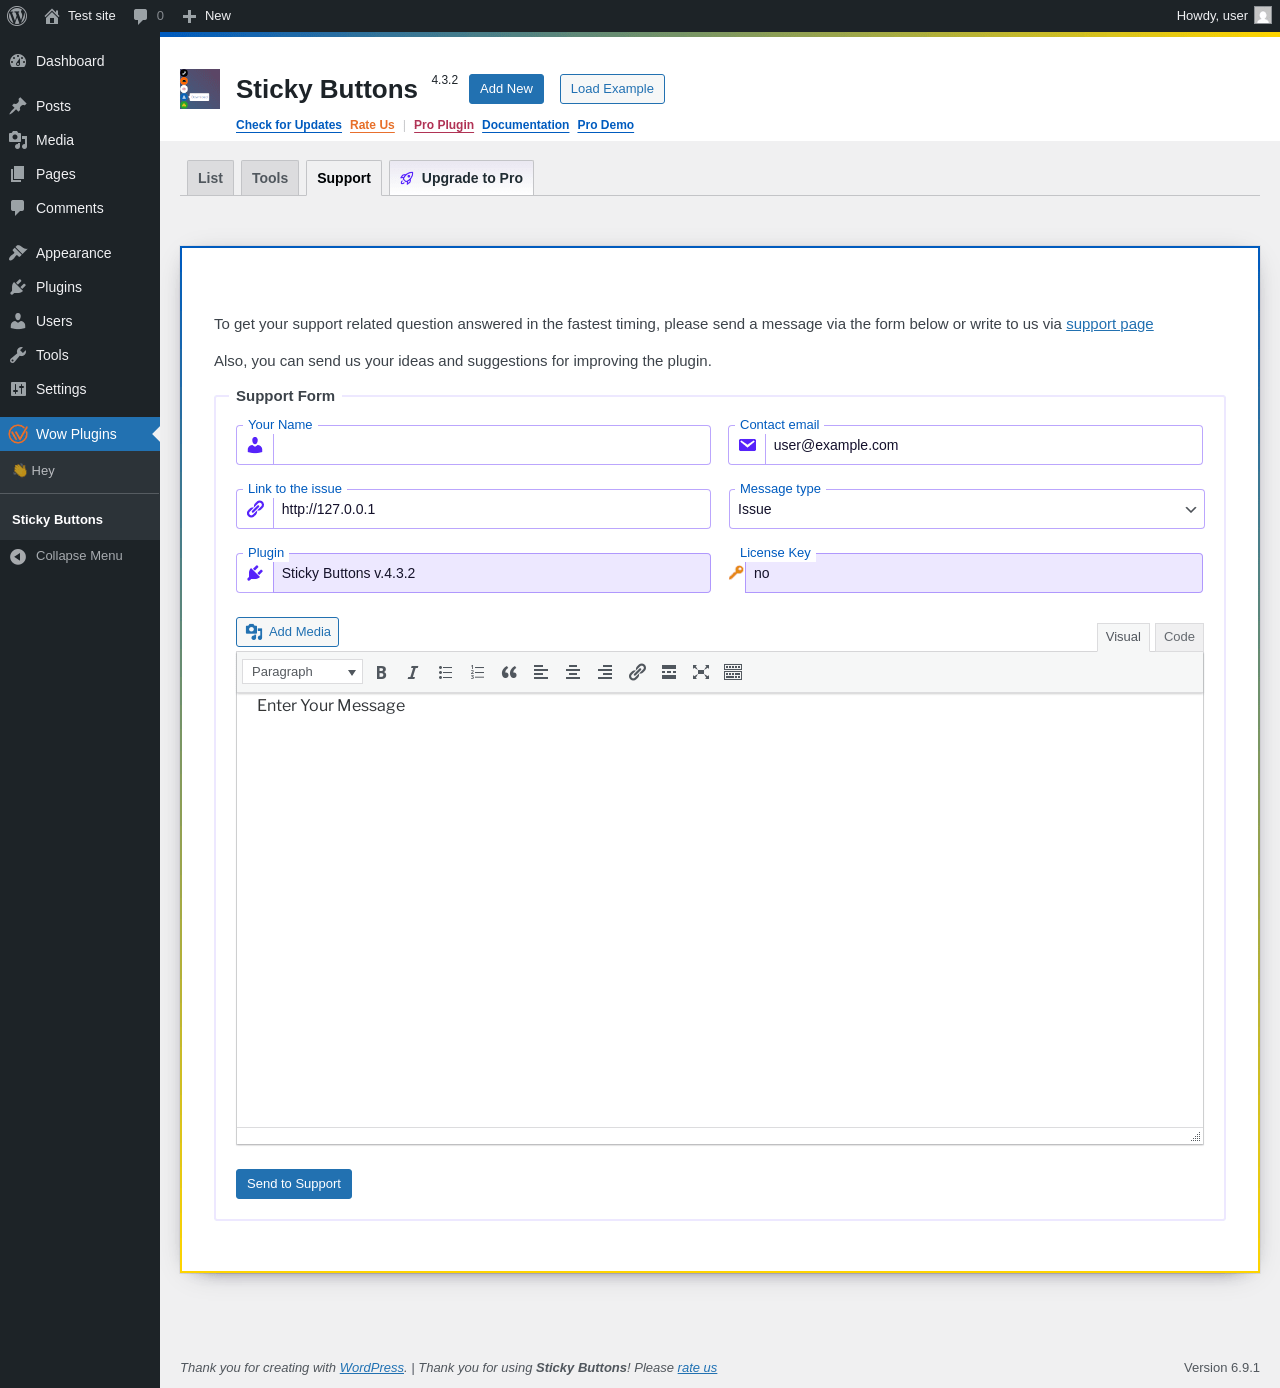1280x1388 pixels.
Task: Focus the Your Name field
Action: point(491,445)
